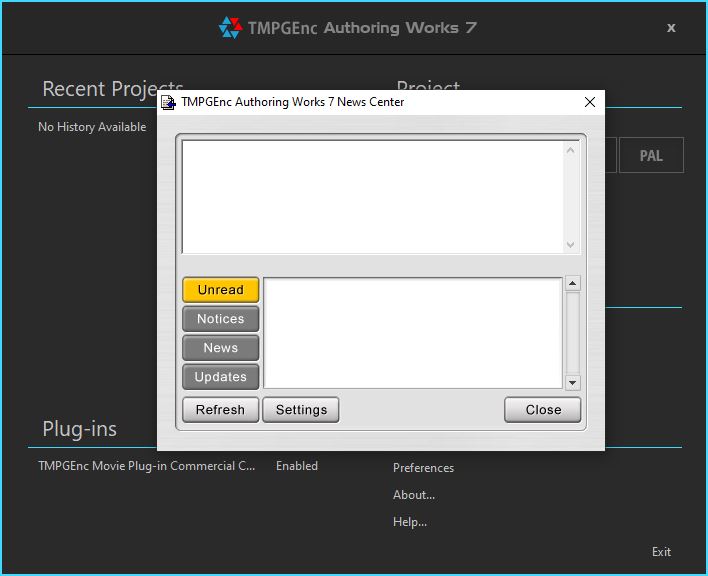708x576 pixels.
Task: Click the Plug-ins heading
Action: tap(79, 429)
